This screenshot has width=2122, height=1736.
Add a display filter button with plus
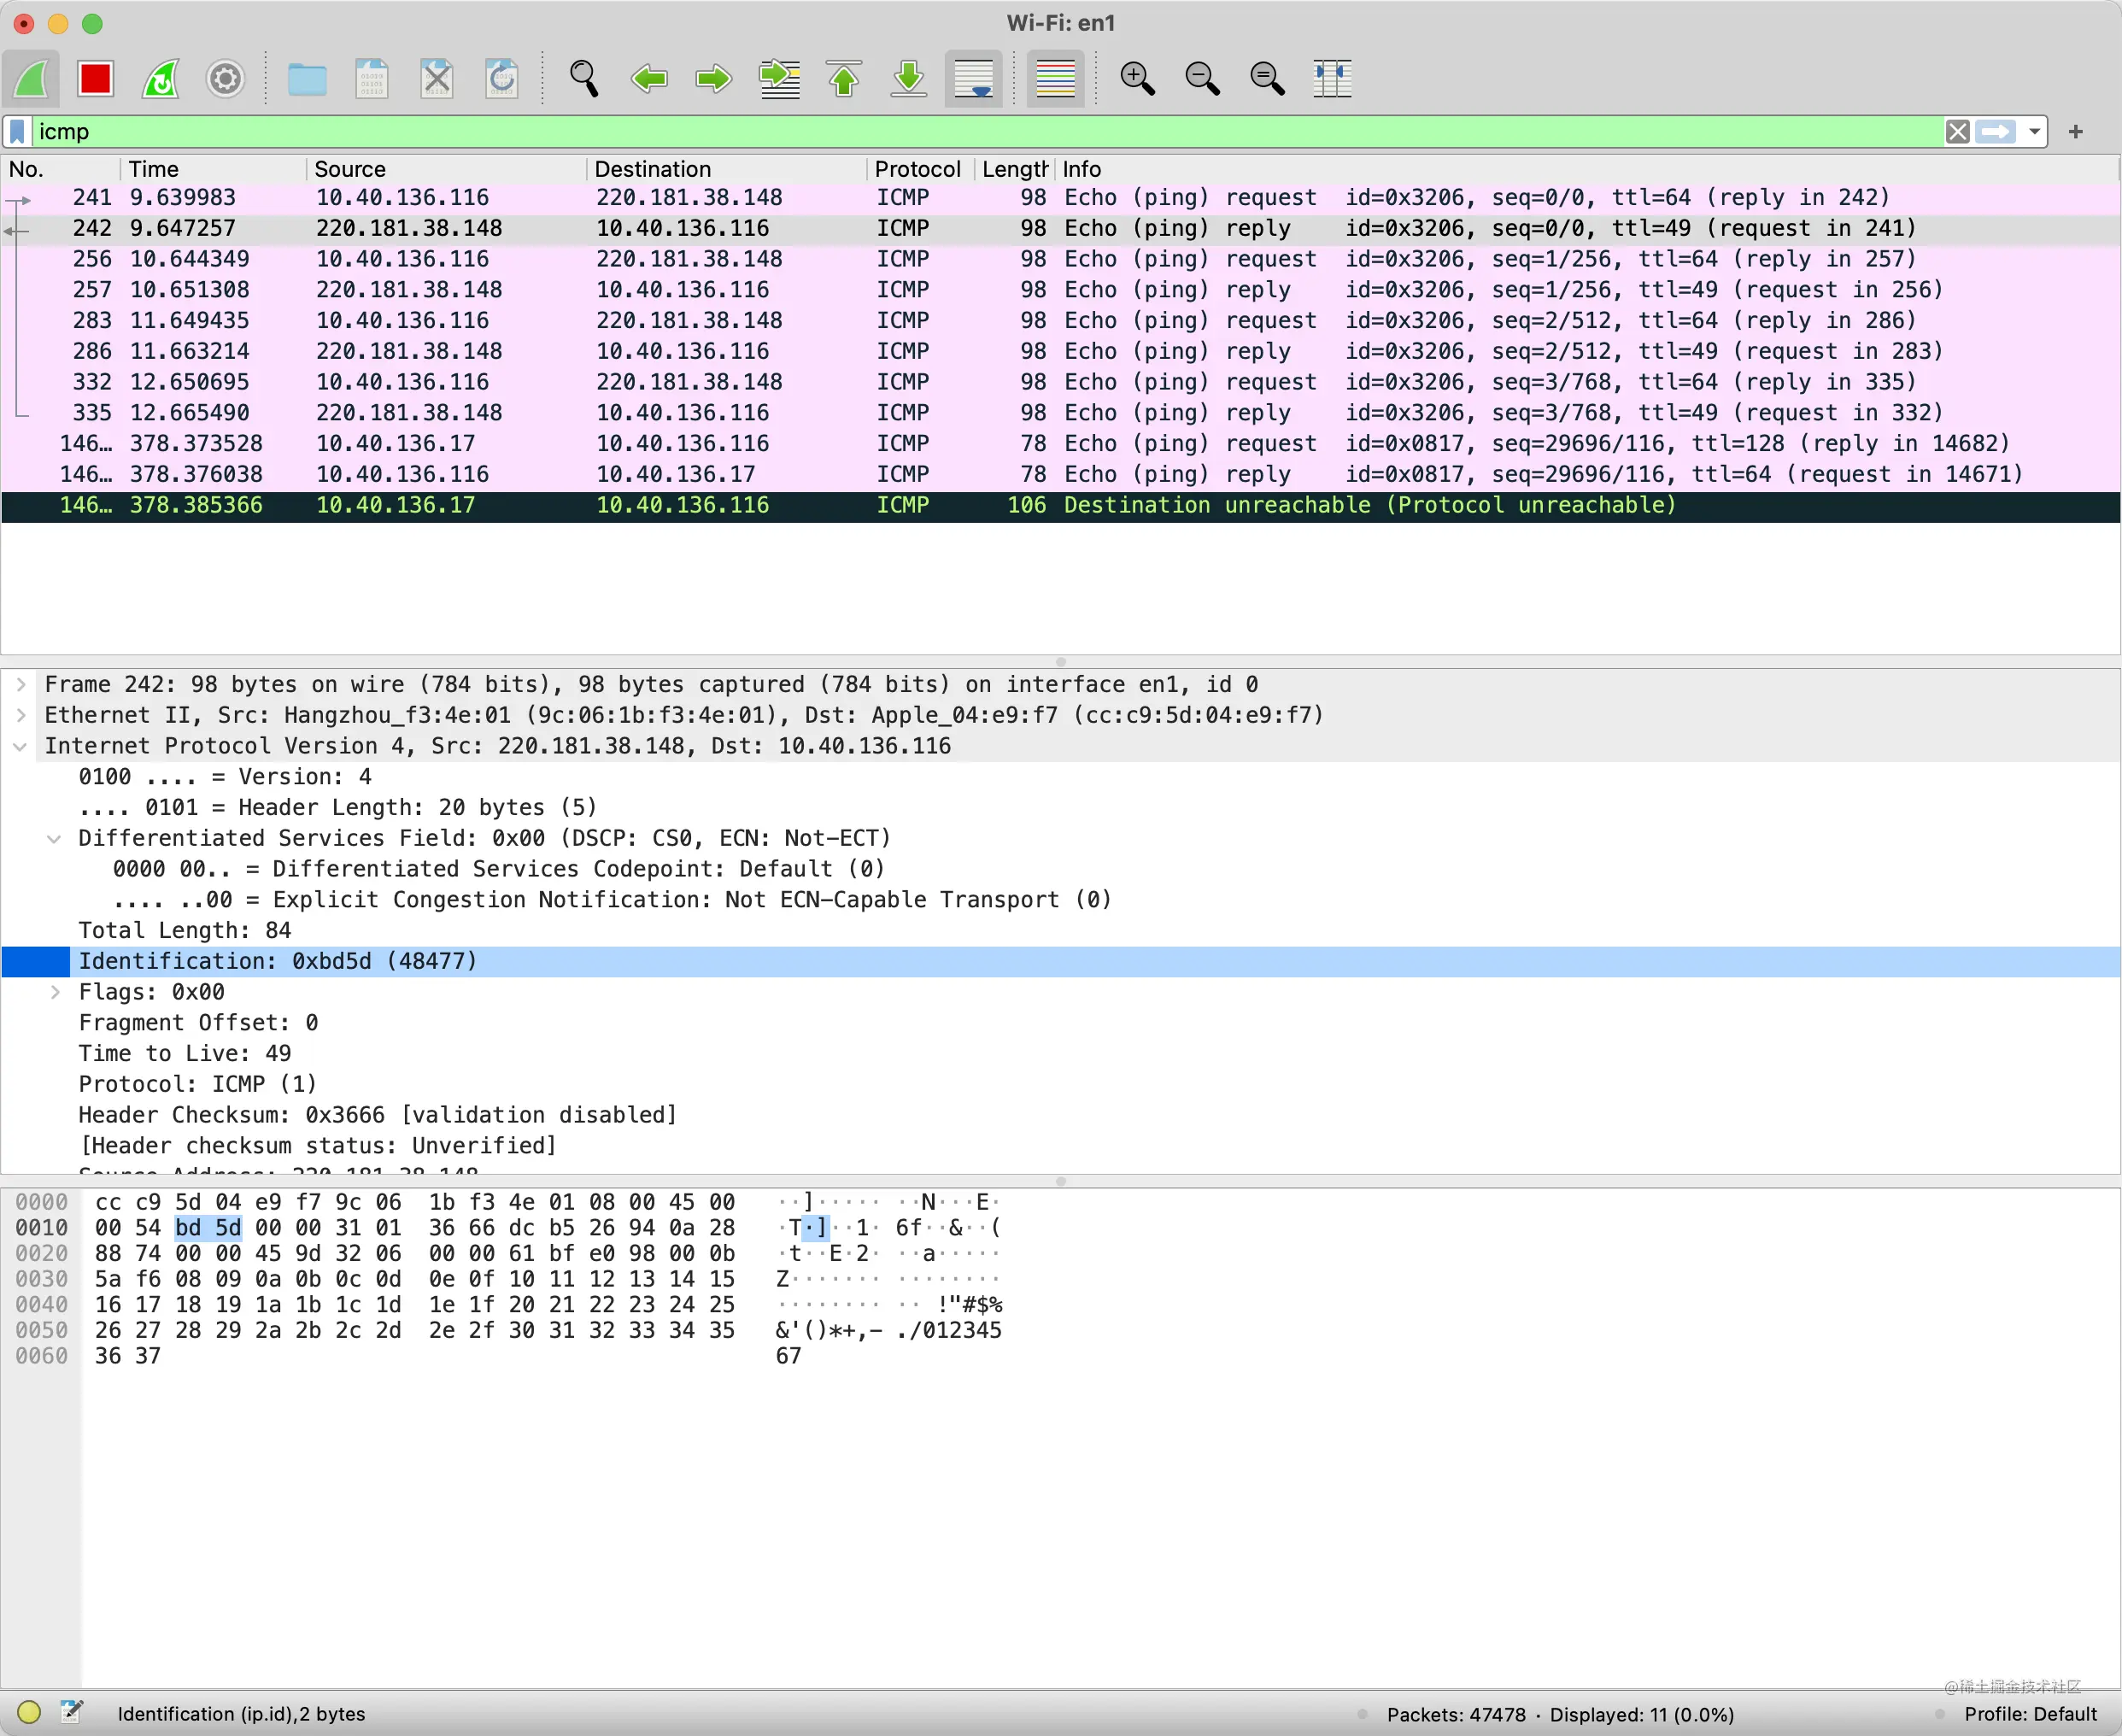point(2076,131)
